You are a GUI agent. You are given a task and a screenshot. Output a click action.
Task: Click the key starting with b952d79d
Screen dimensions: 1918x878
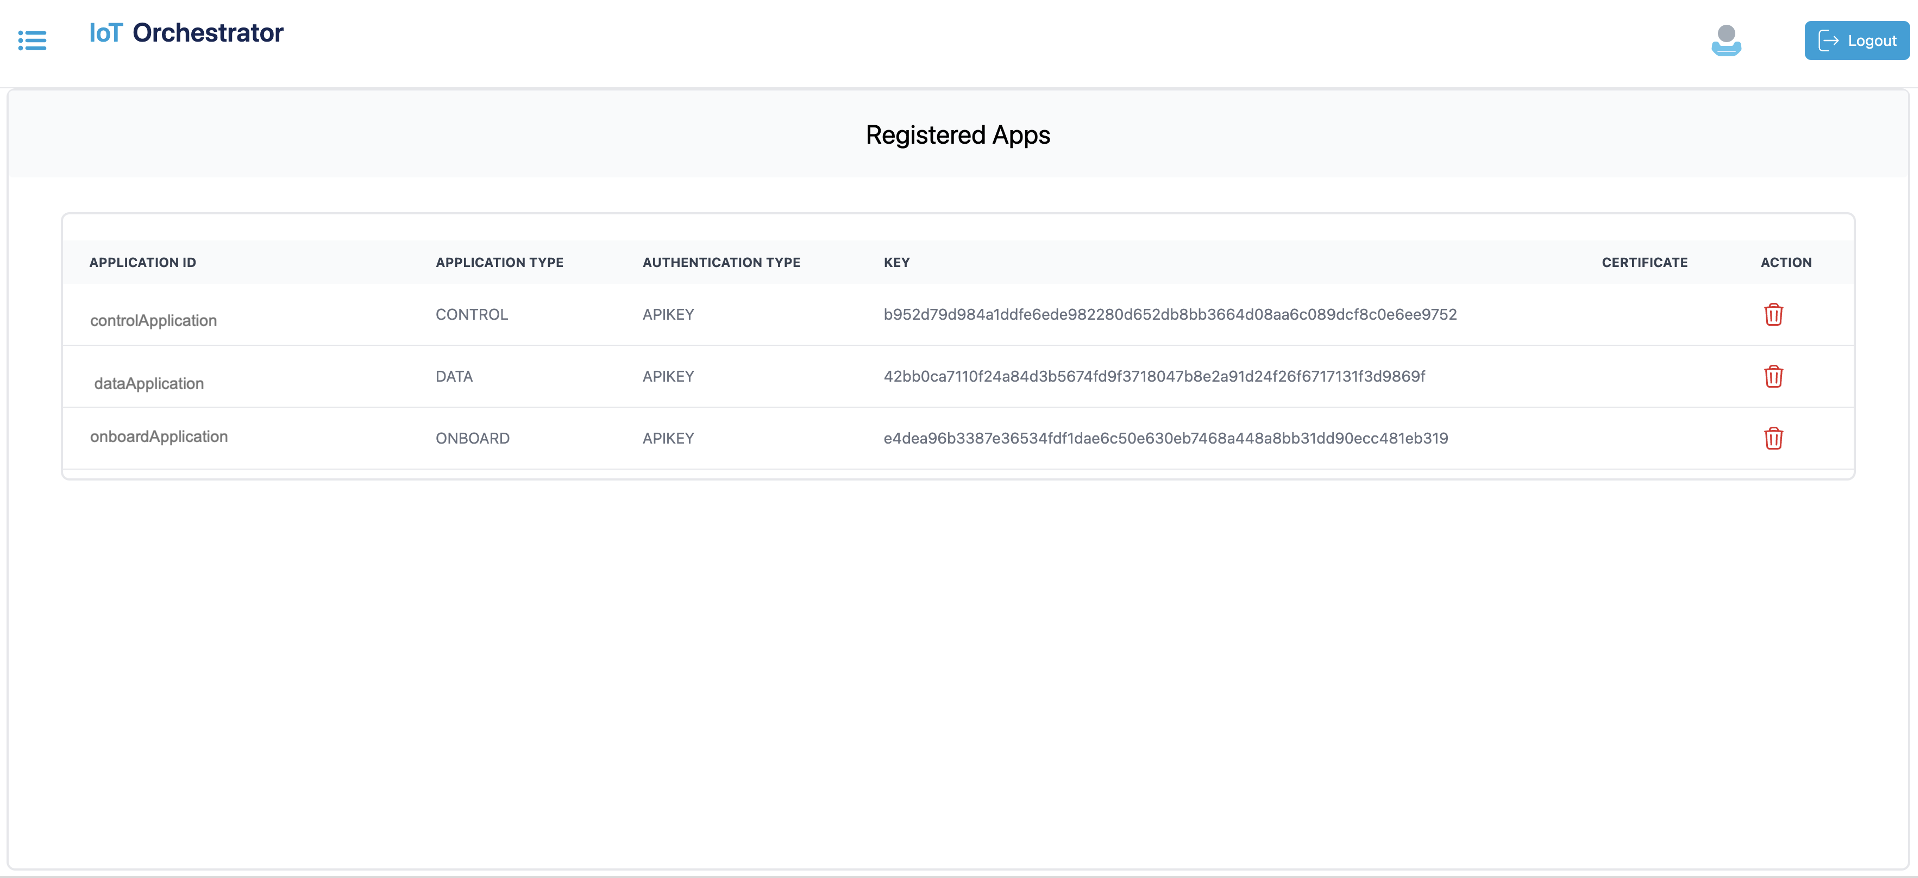[x=1170, y=314]
